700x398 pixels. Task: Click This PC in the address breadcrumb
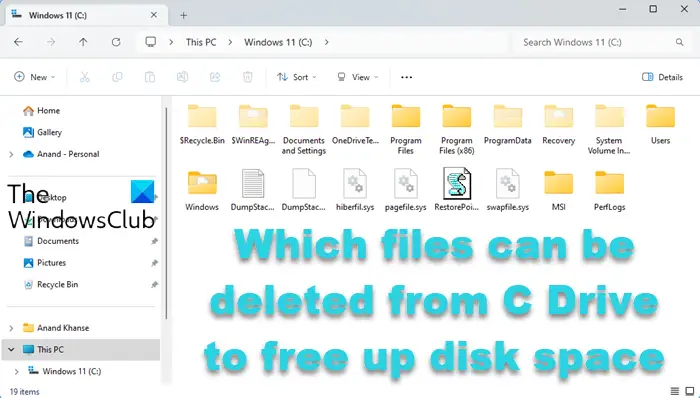[201, 42]
